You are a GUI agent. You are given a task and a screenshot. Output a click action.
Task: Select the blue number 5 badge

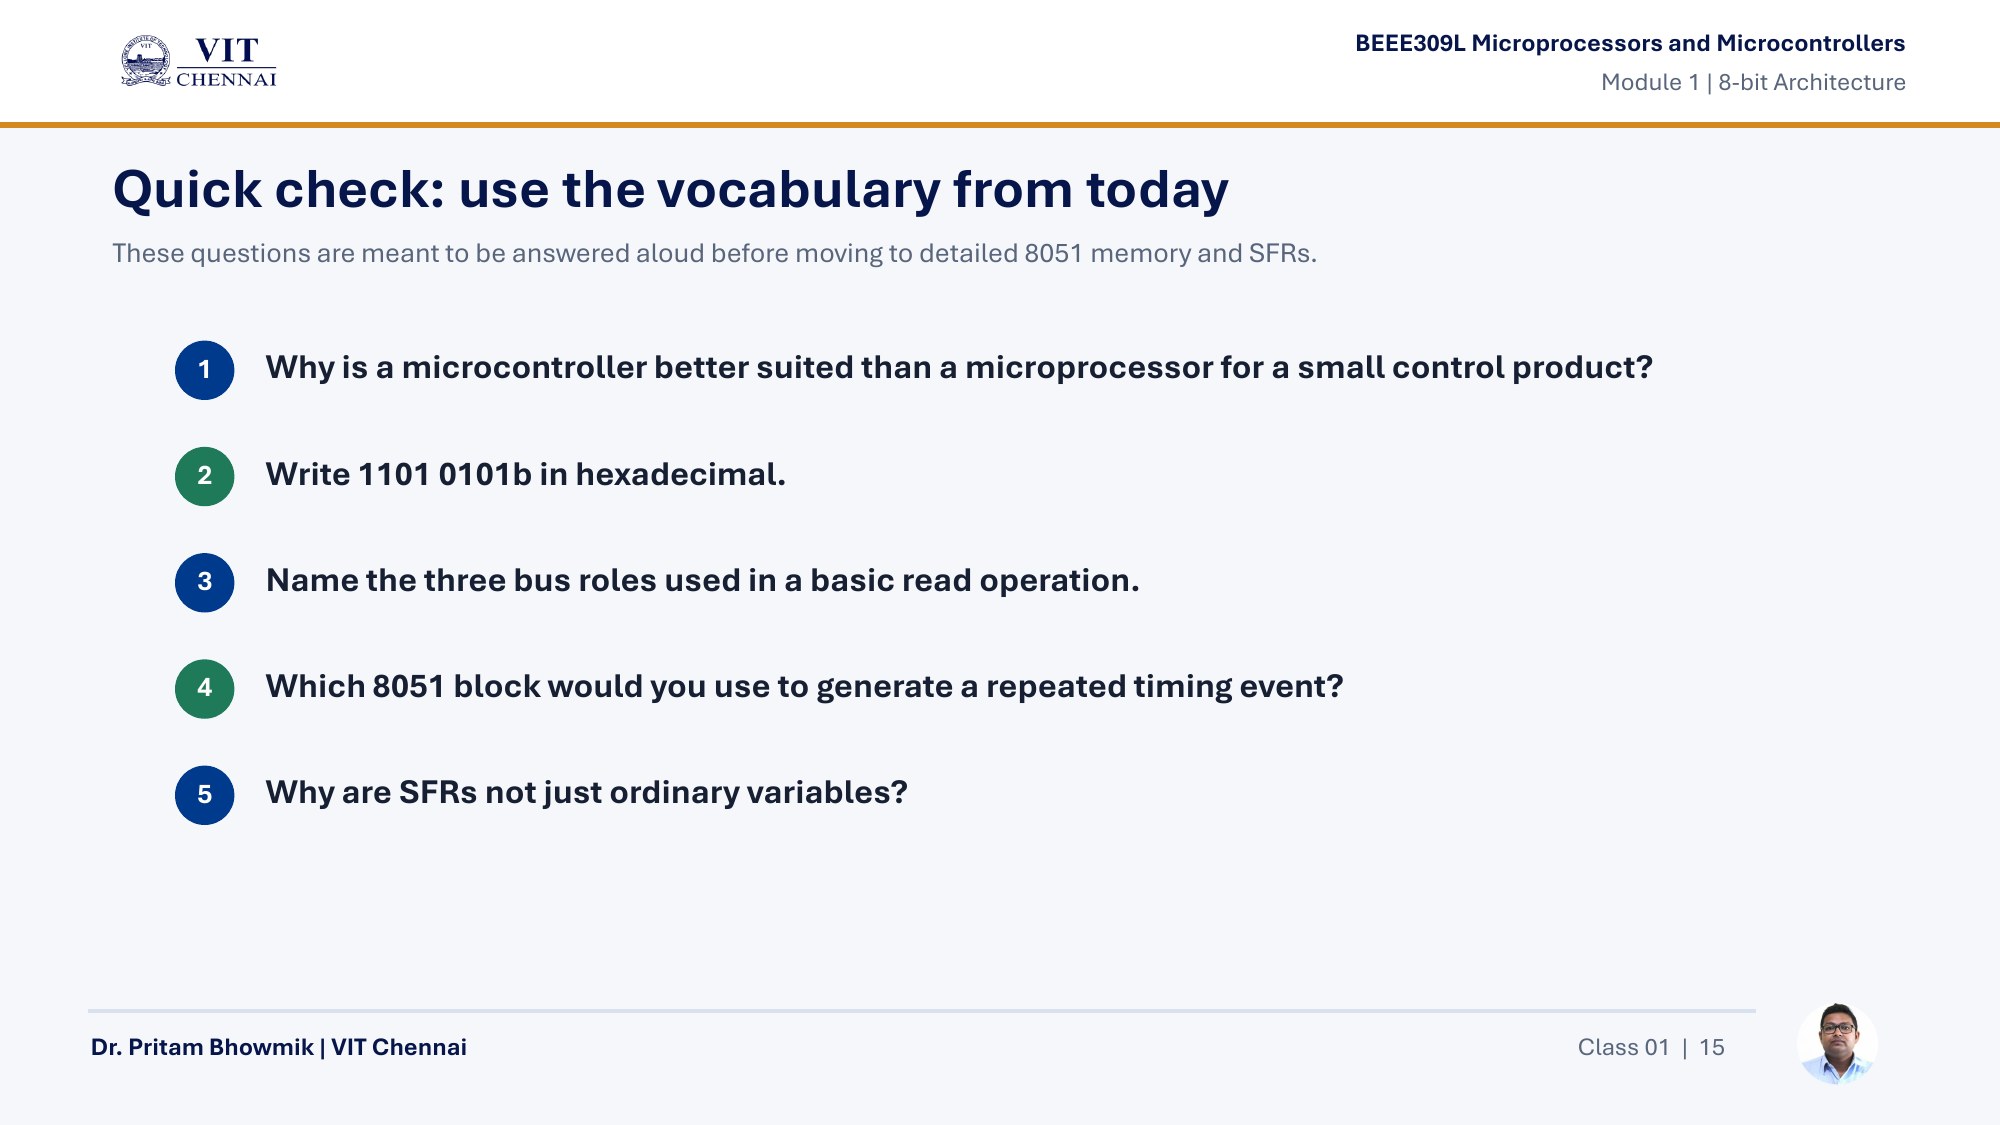205,795
